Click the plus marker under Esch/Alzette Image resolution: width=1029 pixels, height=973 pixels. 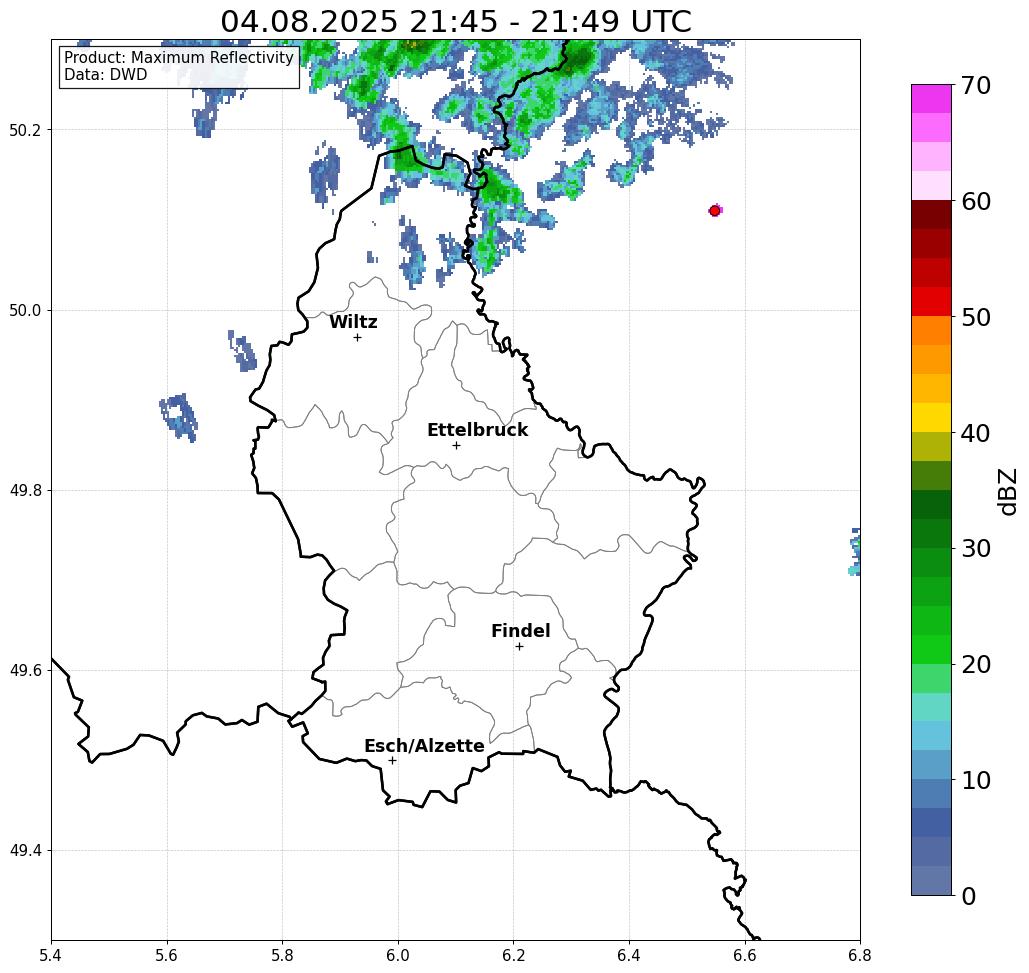point(392,760)
